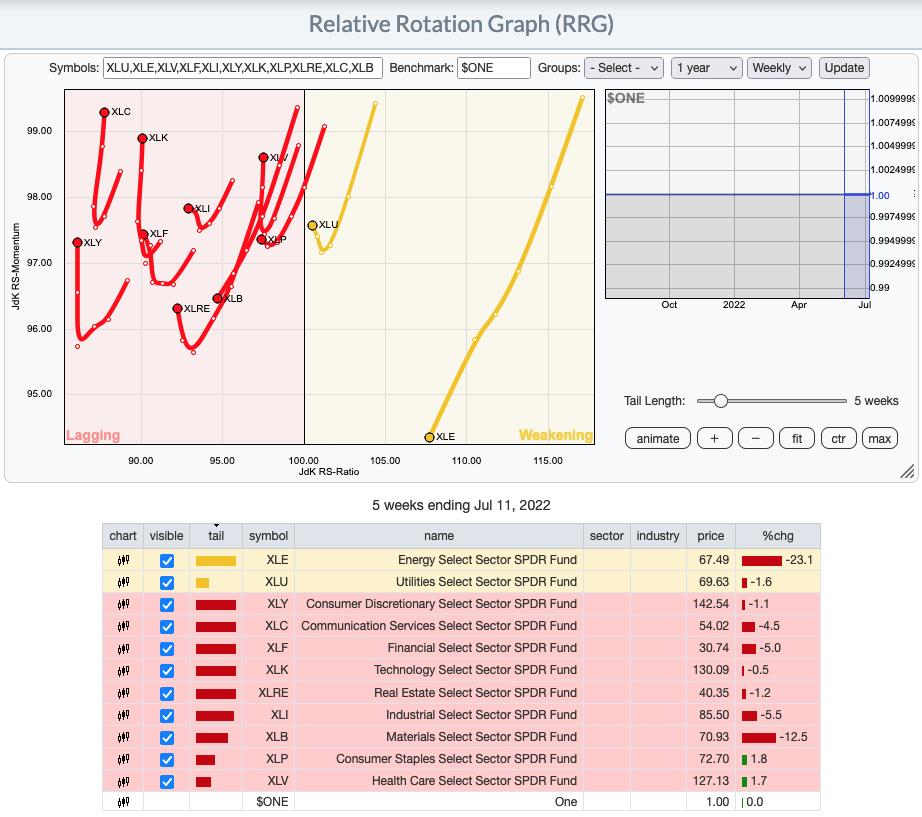This screenshot has width=922, height=817.
Task: Sort table by symbol column header
Action: pos(268,536)
